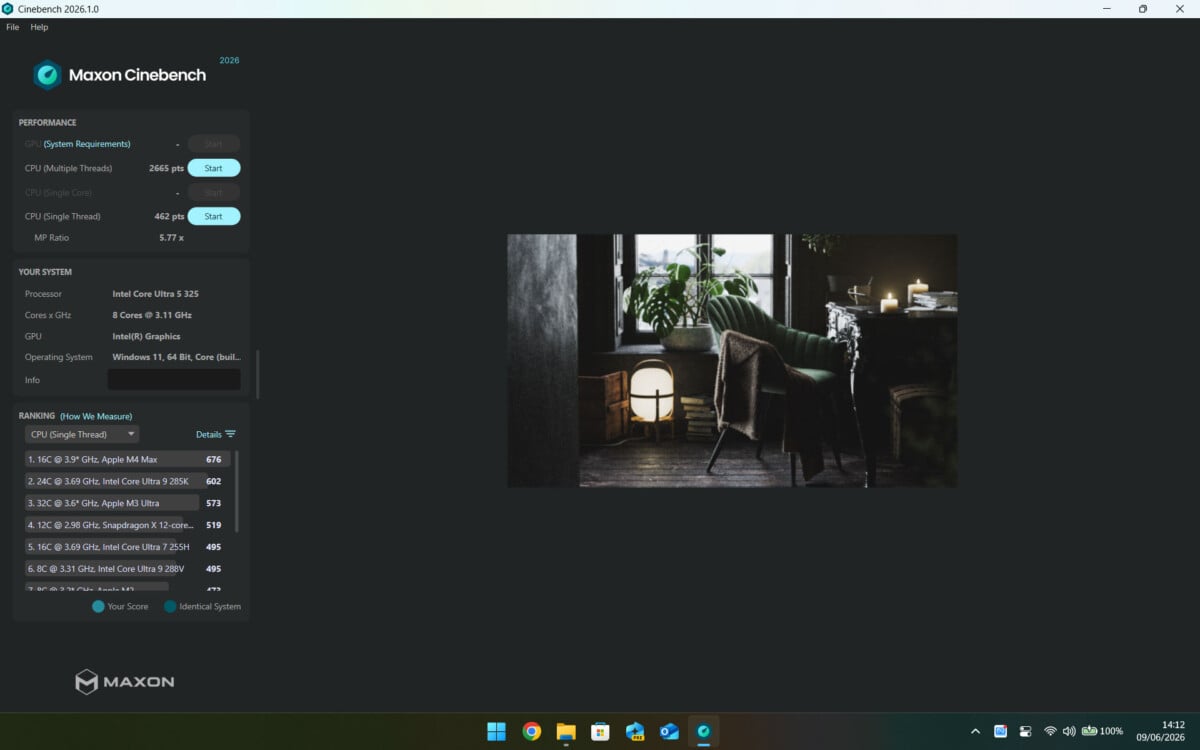Click the 8 Cores @ 3.11 GHz value
This screenshot has height=750, width=1200.
coord(152,315)
